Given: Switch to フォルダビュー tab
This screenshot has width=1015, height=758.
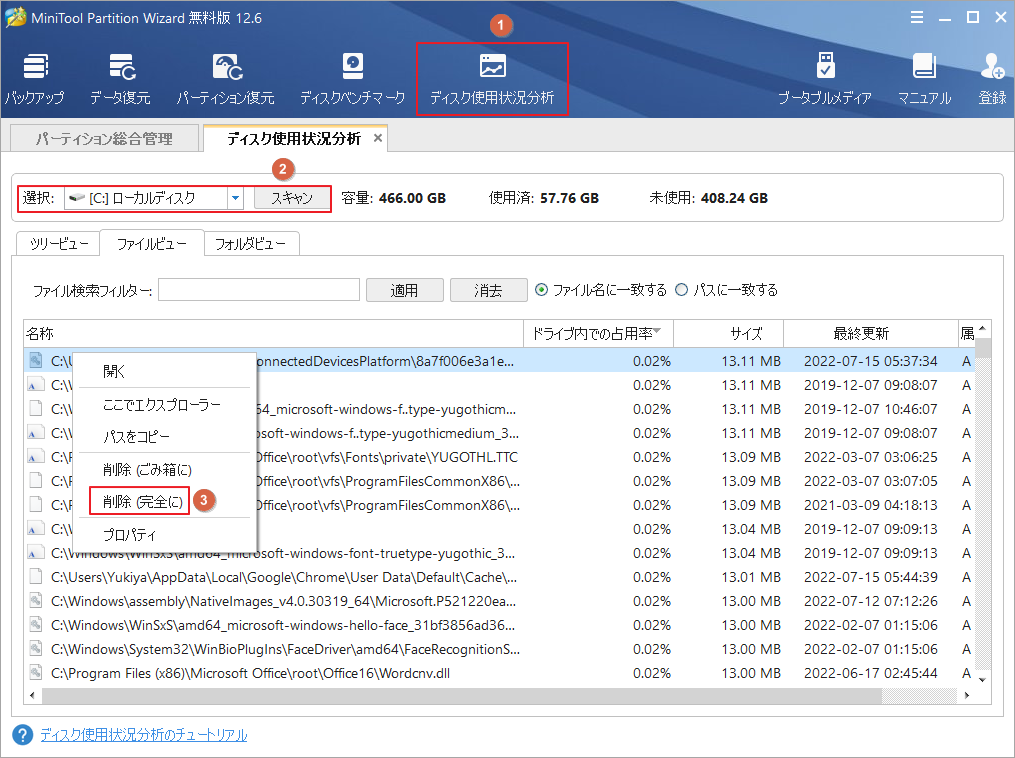Looking at the screenshot, I should click(251, 244).
